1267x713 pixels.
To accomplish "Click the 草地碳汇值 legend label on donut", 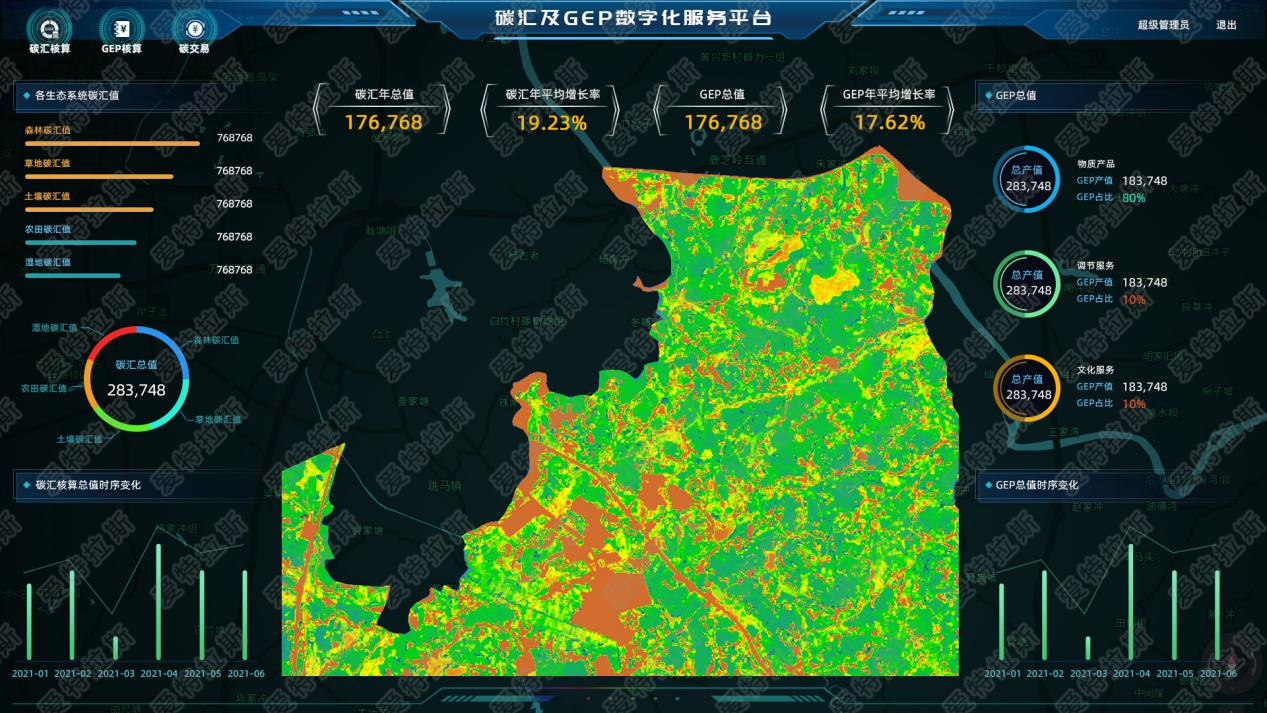I will tap(218, 419).
